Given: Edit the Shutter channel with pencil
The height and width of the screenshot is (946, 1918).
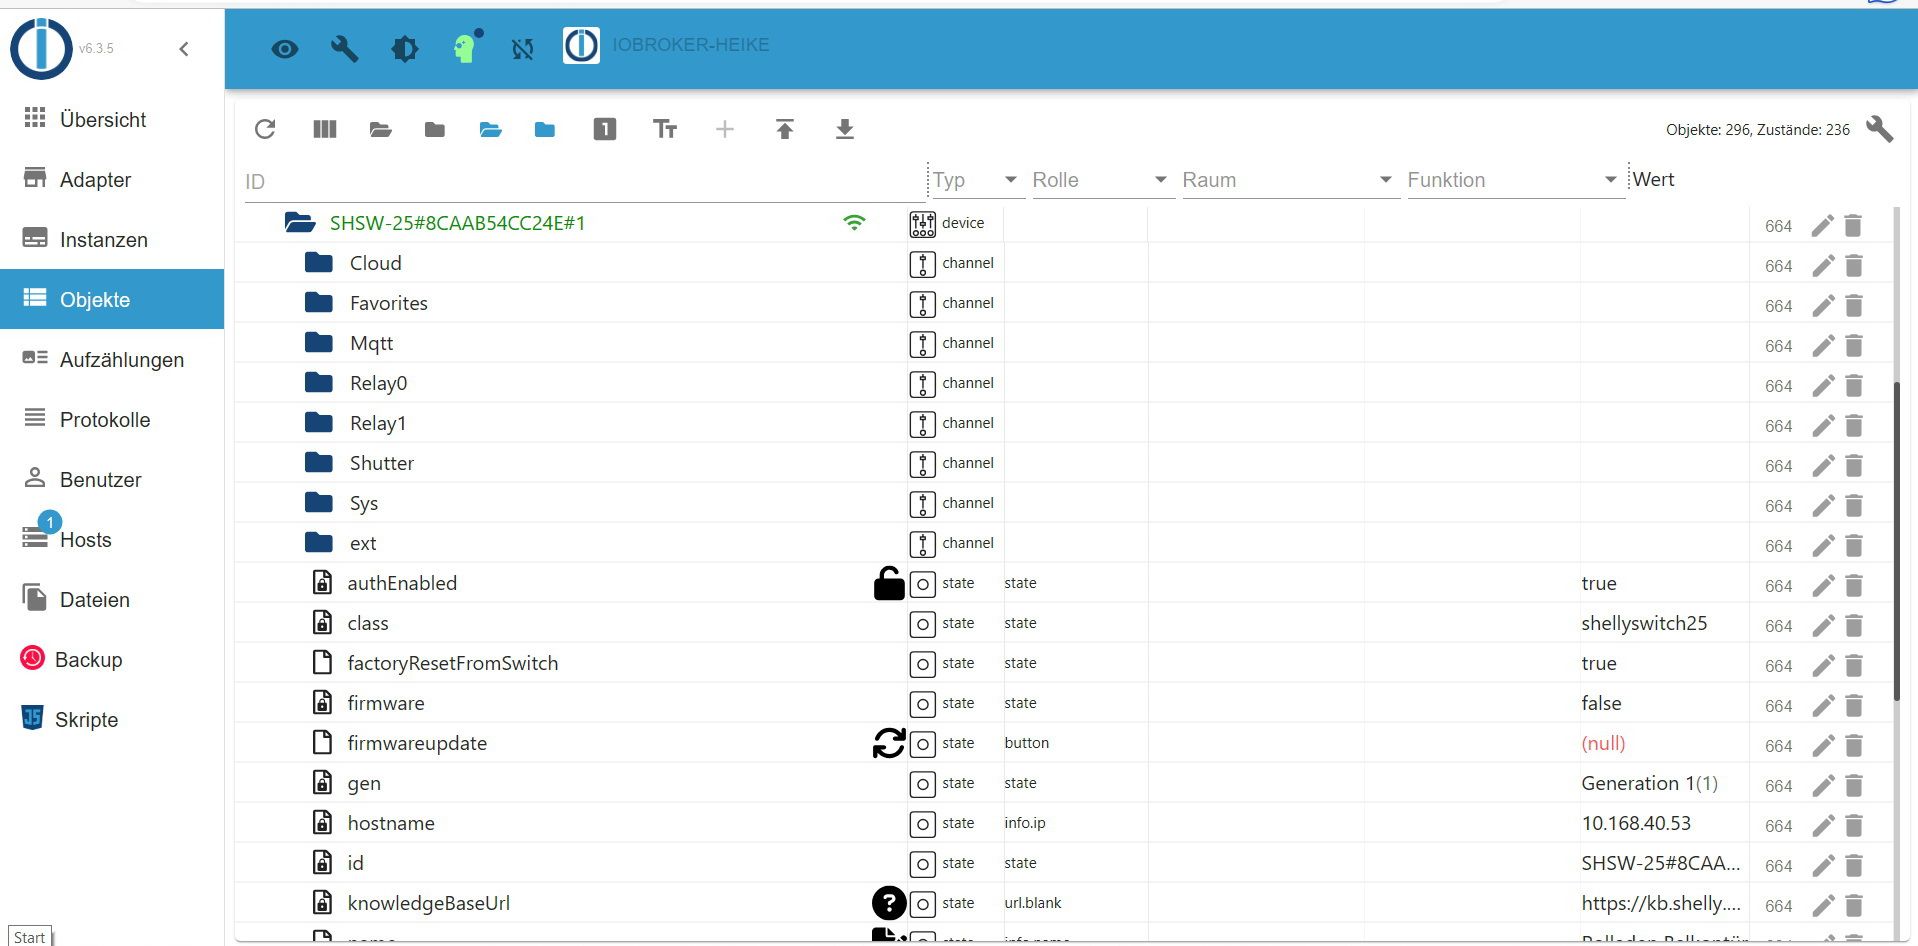Looking at the screenshot, I should pos(1823,466).
